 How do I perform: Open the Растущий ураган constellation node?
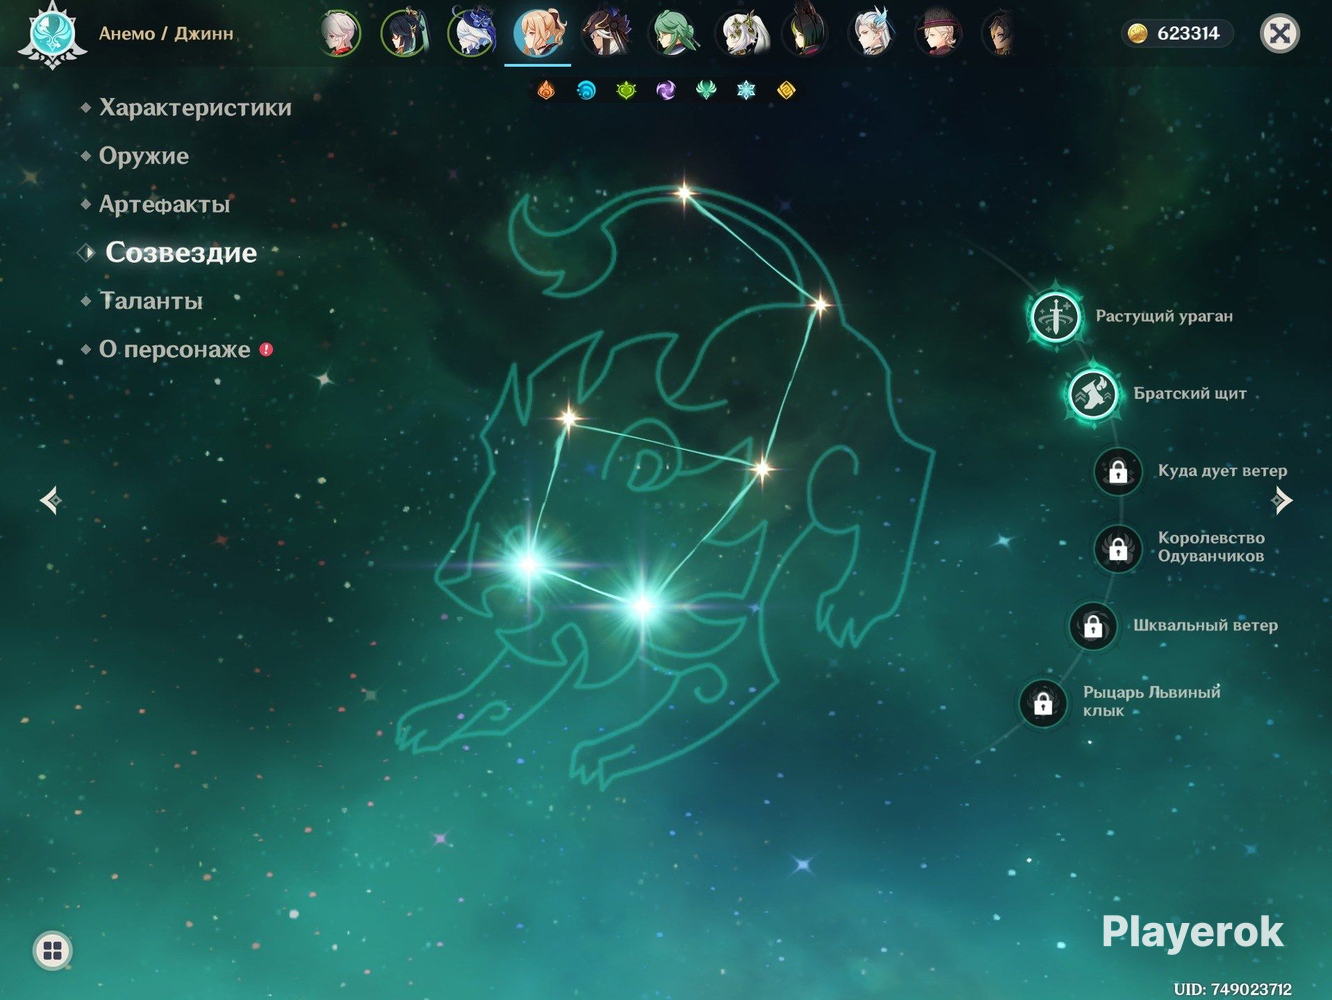1055,317
